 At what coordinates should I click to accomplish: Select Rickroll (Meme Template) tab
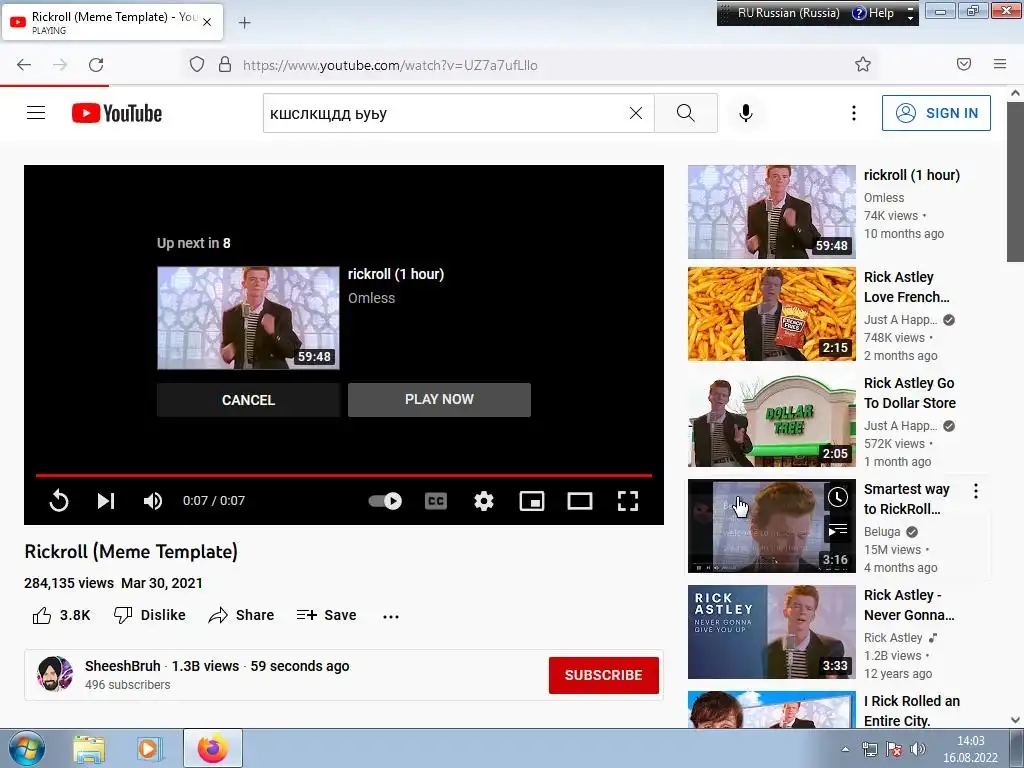point(112,22)
